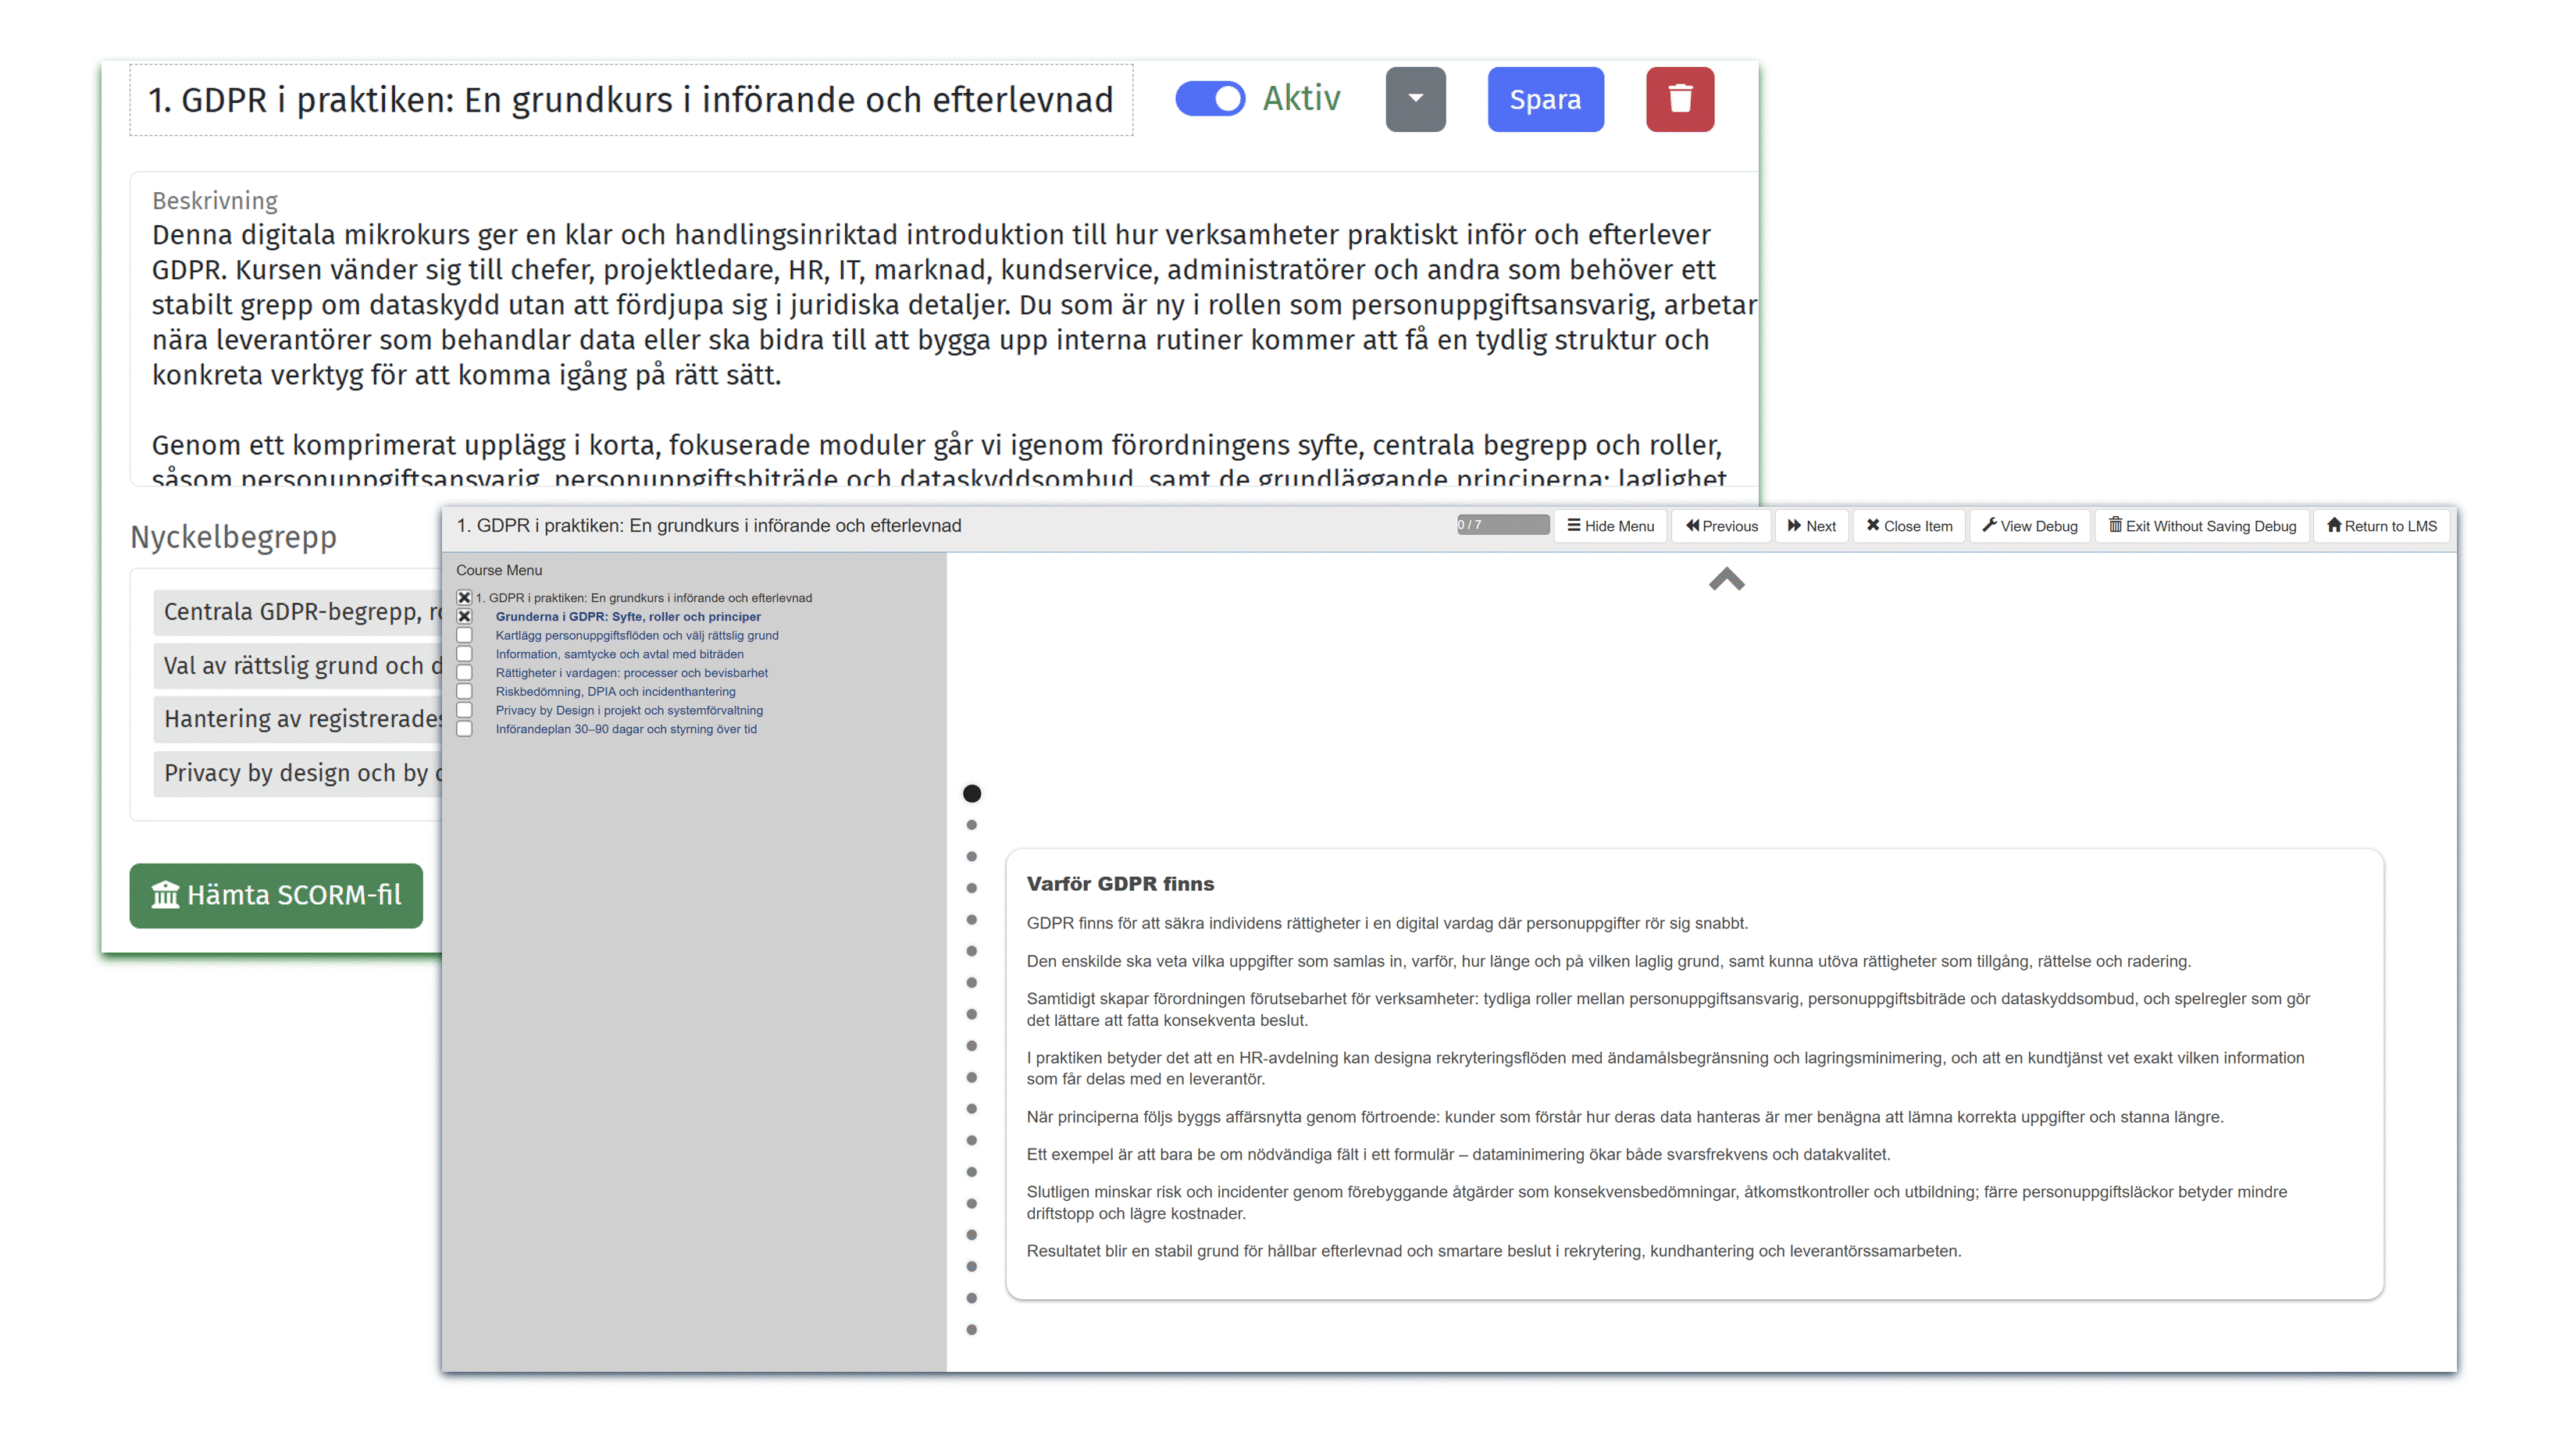Open Riskbedömning, DPIA och incidenthantering
Screen dimensions: 2560x1439
616,692
